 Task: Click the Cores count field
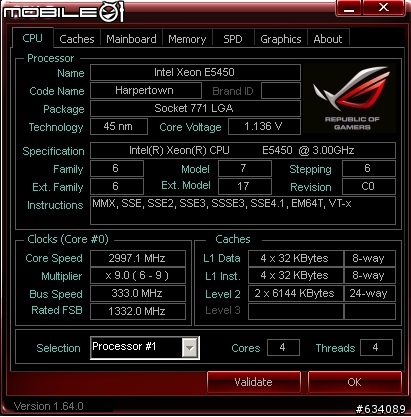(x=283, y=348)
